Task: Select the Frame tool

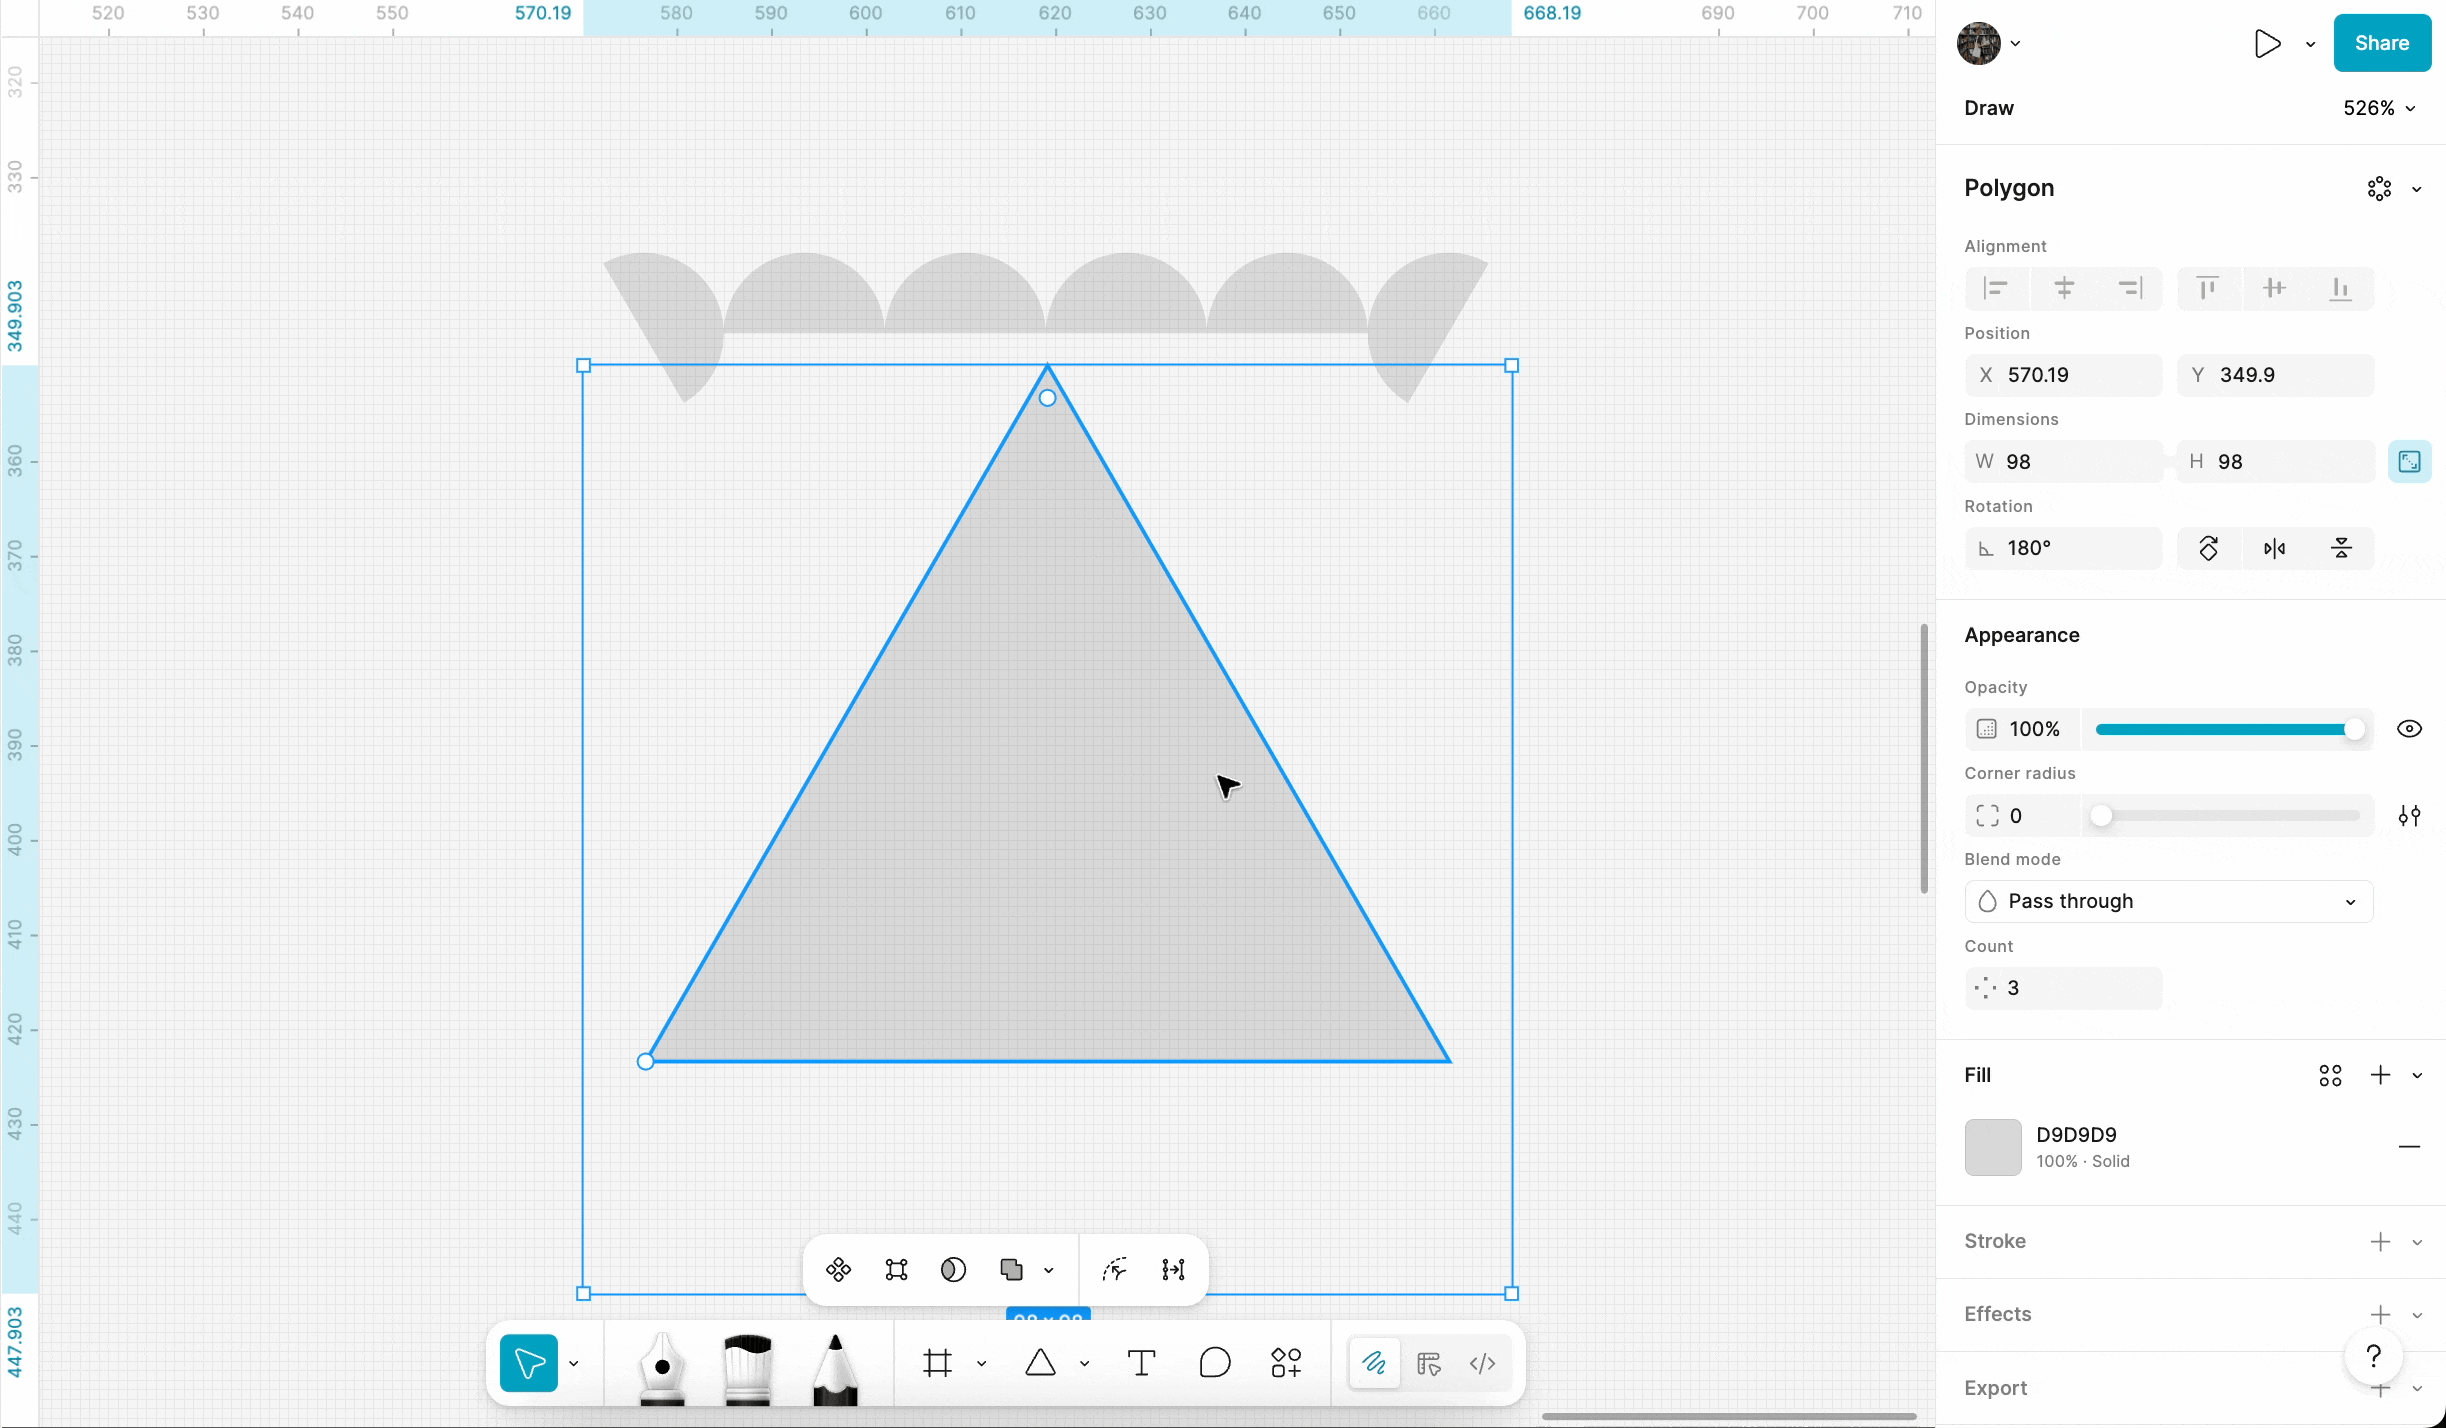Action: coord(937,1363)
